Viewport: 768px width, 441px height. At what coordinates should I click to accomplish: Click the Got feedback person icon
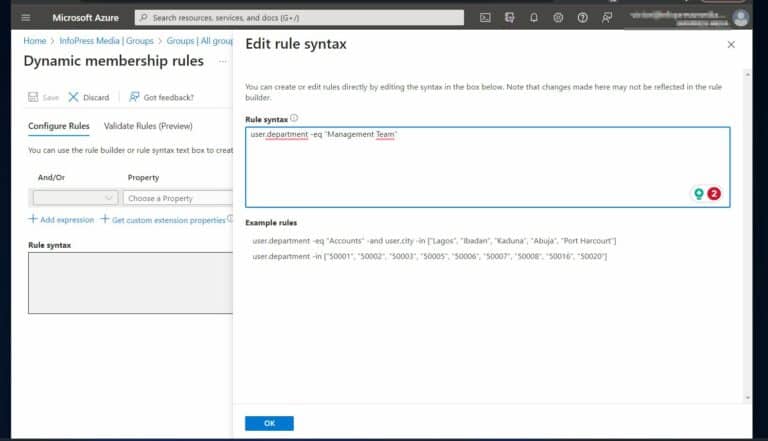point(134,97)
